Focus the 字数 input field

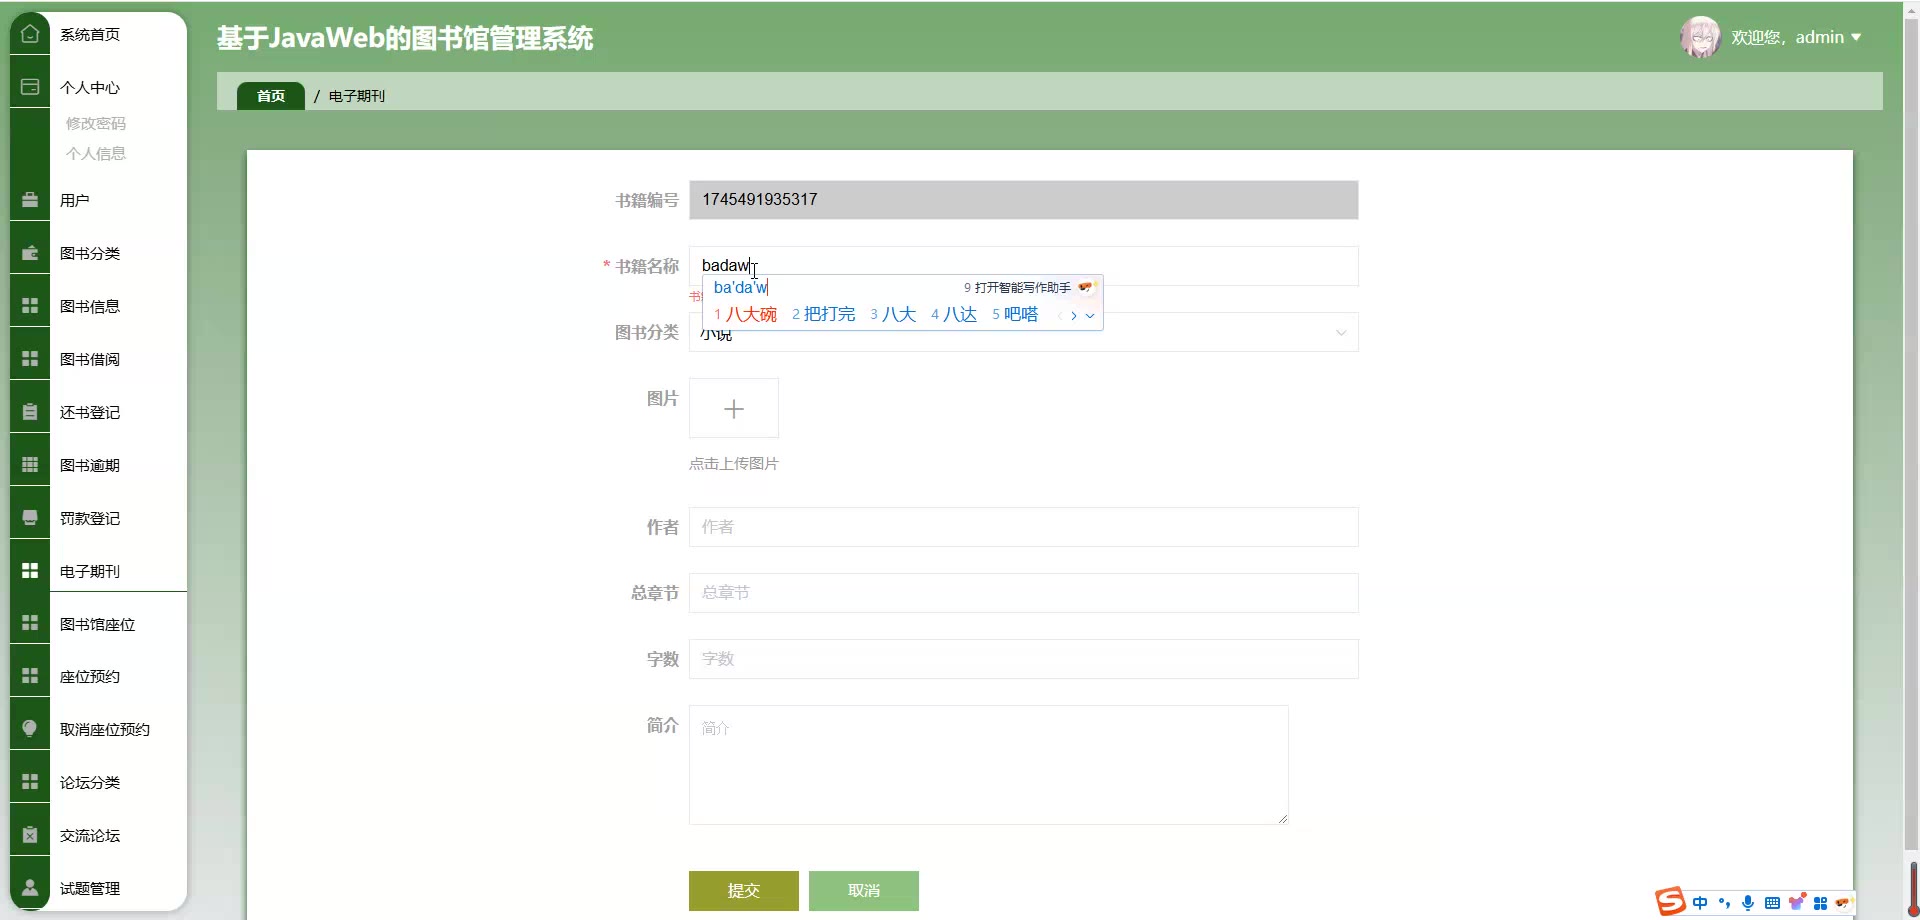(x=1023, y=659)
